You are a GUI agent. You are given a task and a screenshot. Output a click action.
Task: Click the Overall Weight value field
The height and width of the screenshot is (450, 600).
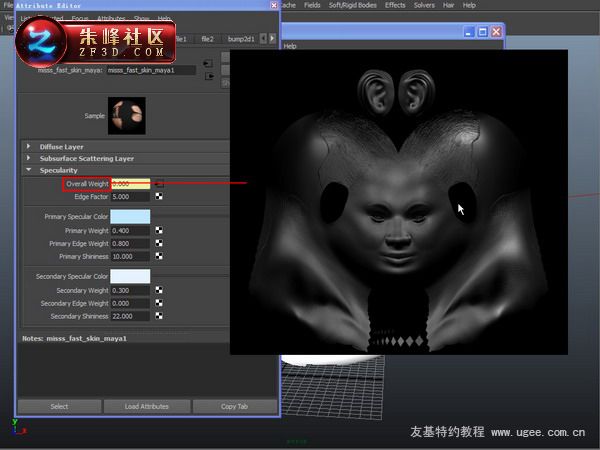point(130,184)
